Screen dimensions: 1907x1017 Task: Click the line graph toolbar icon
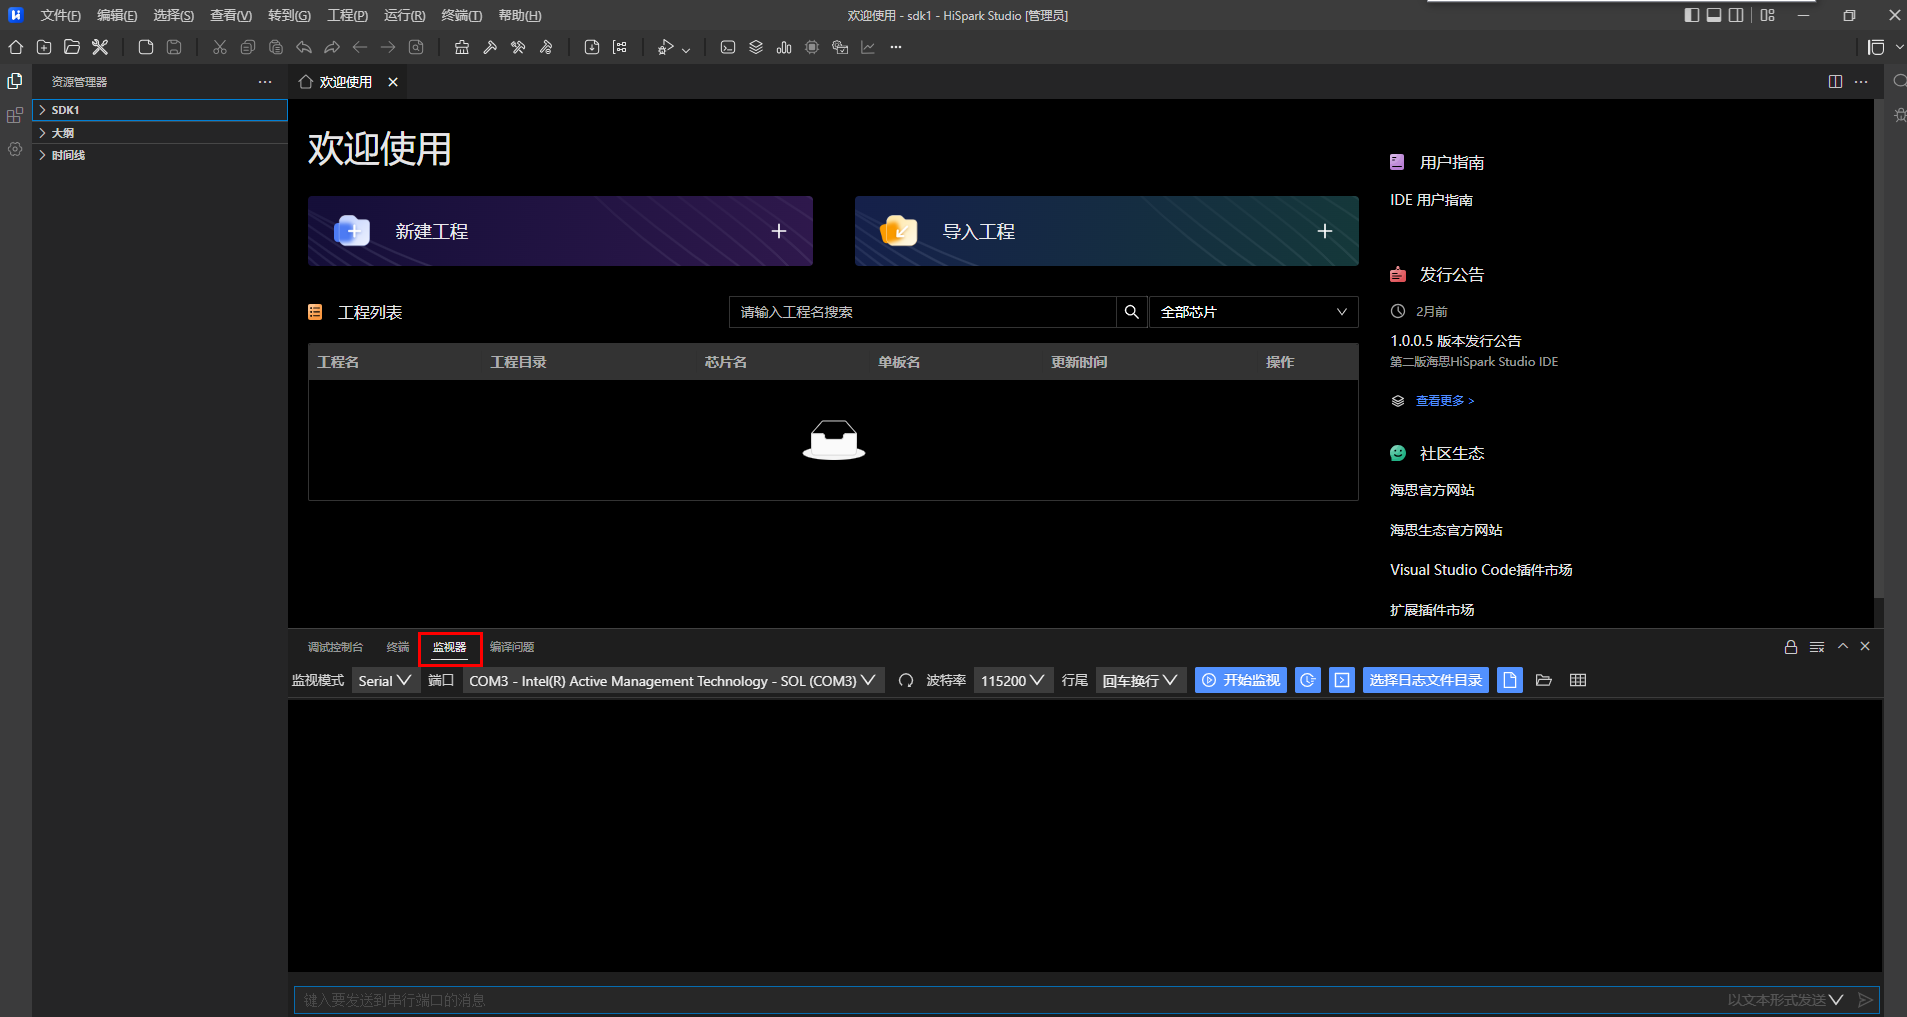(868, 47)
